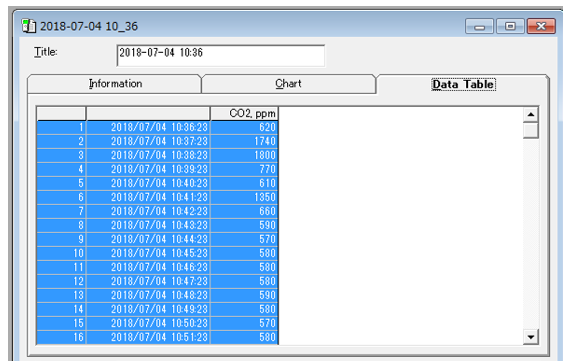Click the CO2 value 770
This screenshot has width=568, height=362.
(x=244, y=170)
